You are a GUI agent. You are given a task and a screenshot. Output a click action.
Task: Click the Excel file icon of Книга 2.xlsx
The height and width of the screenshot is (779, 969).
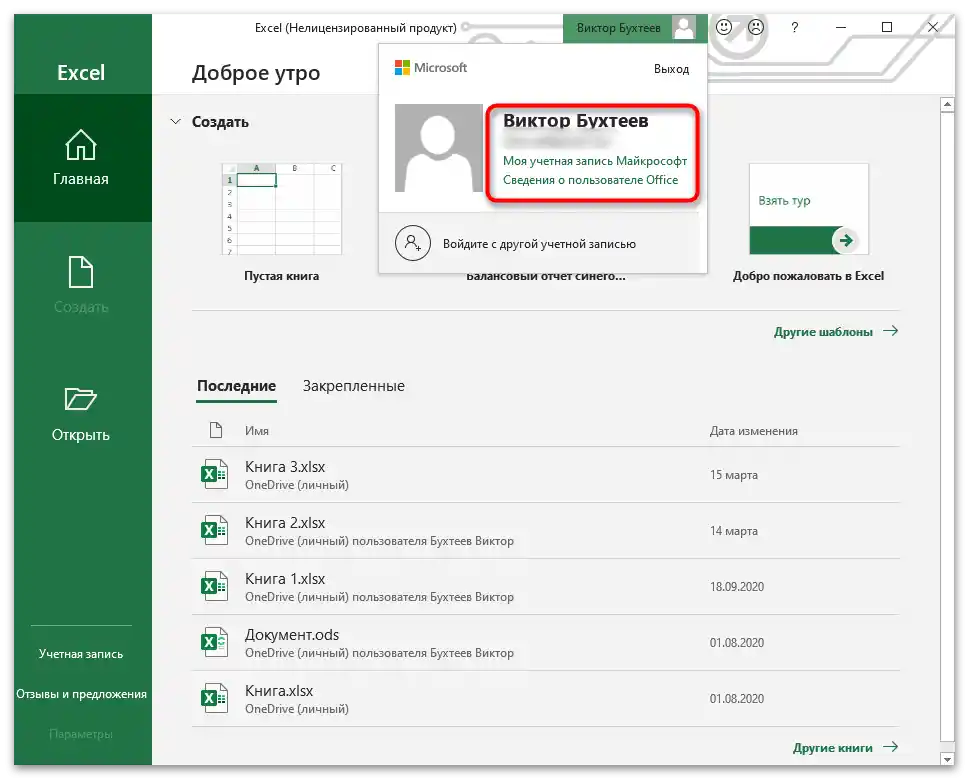tap(214, 531)
